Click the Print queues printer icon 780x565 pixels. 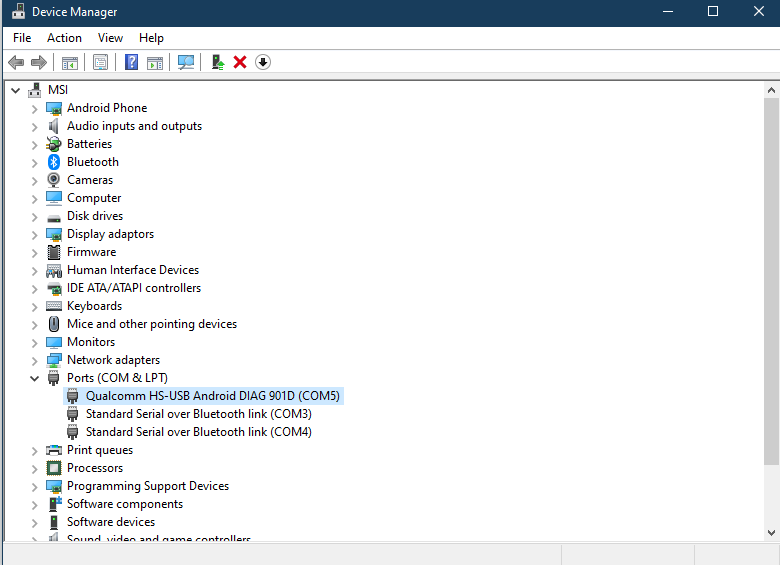(x=54, y=450)
